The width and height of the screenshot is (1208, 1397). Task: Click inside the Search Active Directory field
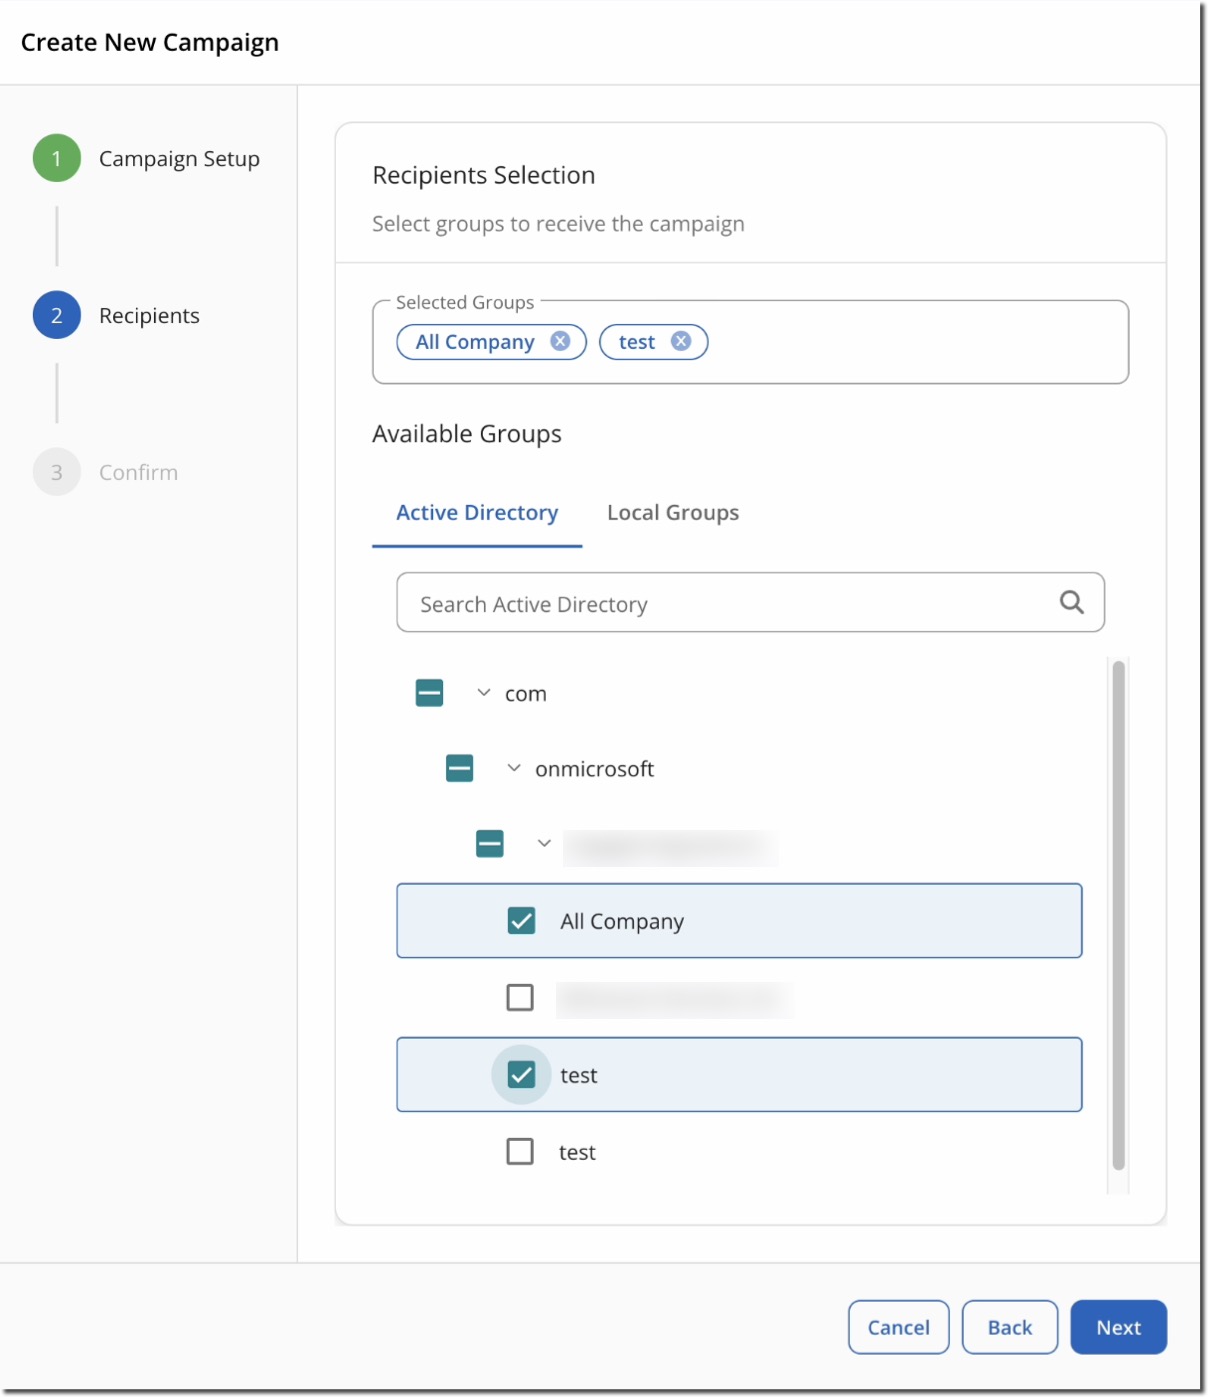click(x=700, y=602)
